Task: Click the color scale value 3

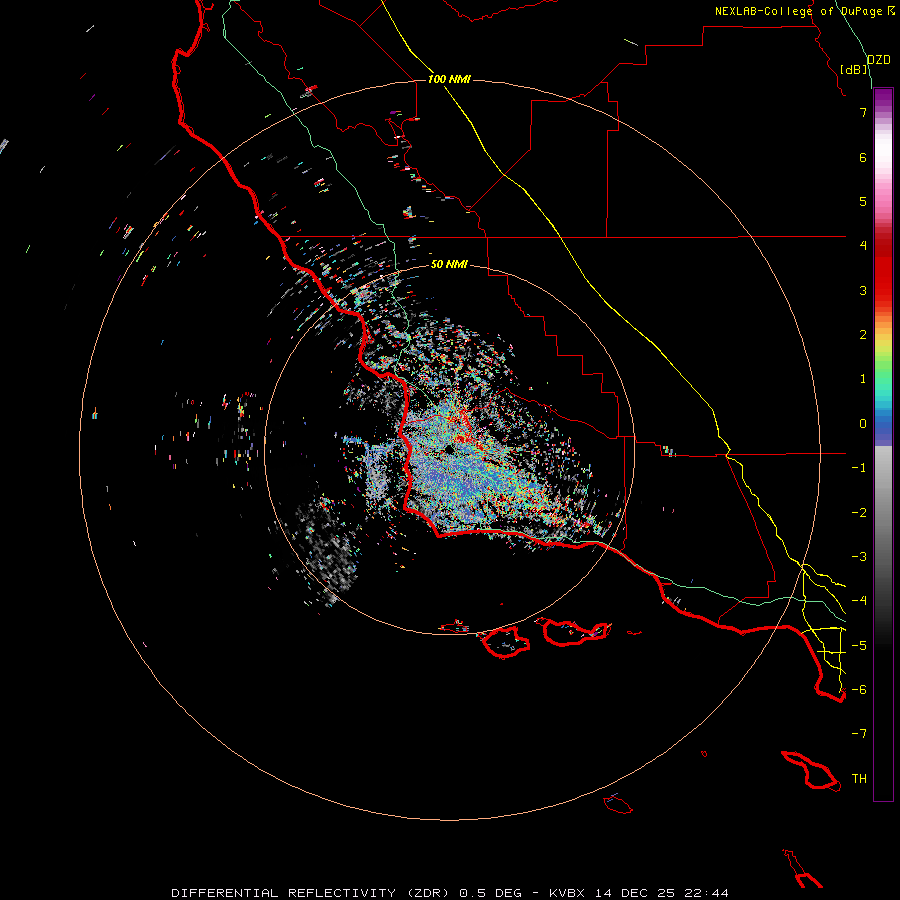Action: pos(863,290)
